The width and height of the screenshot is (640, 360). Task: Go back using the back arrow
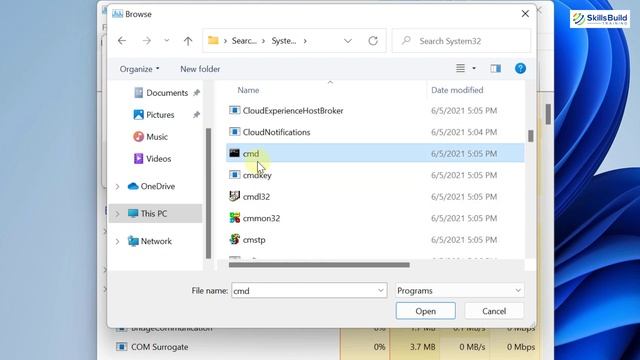(122, 41)
